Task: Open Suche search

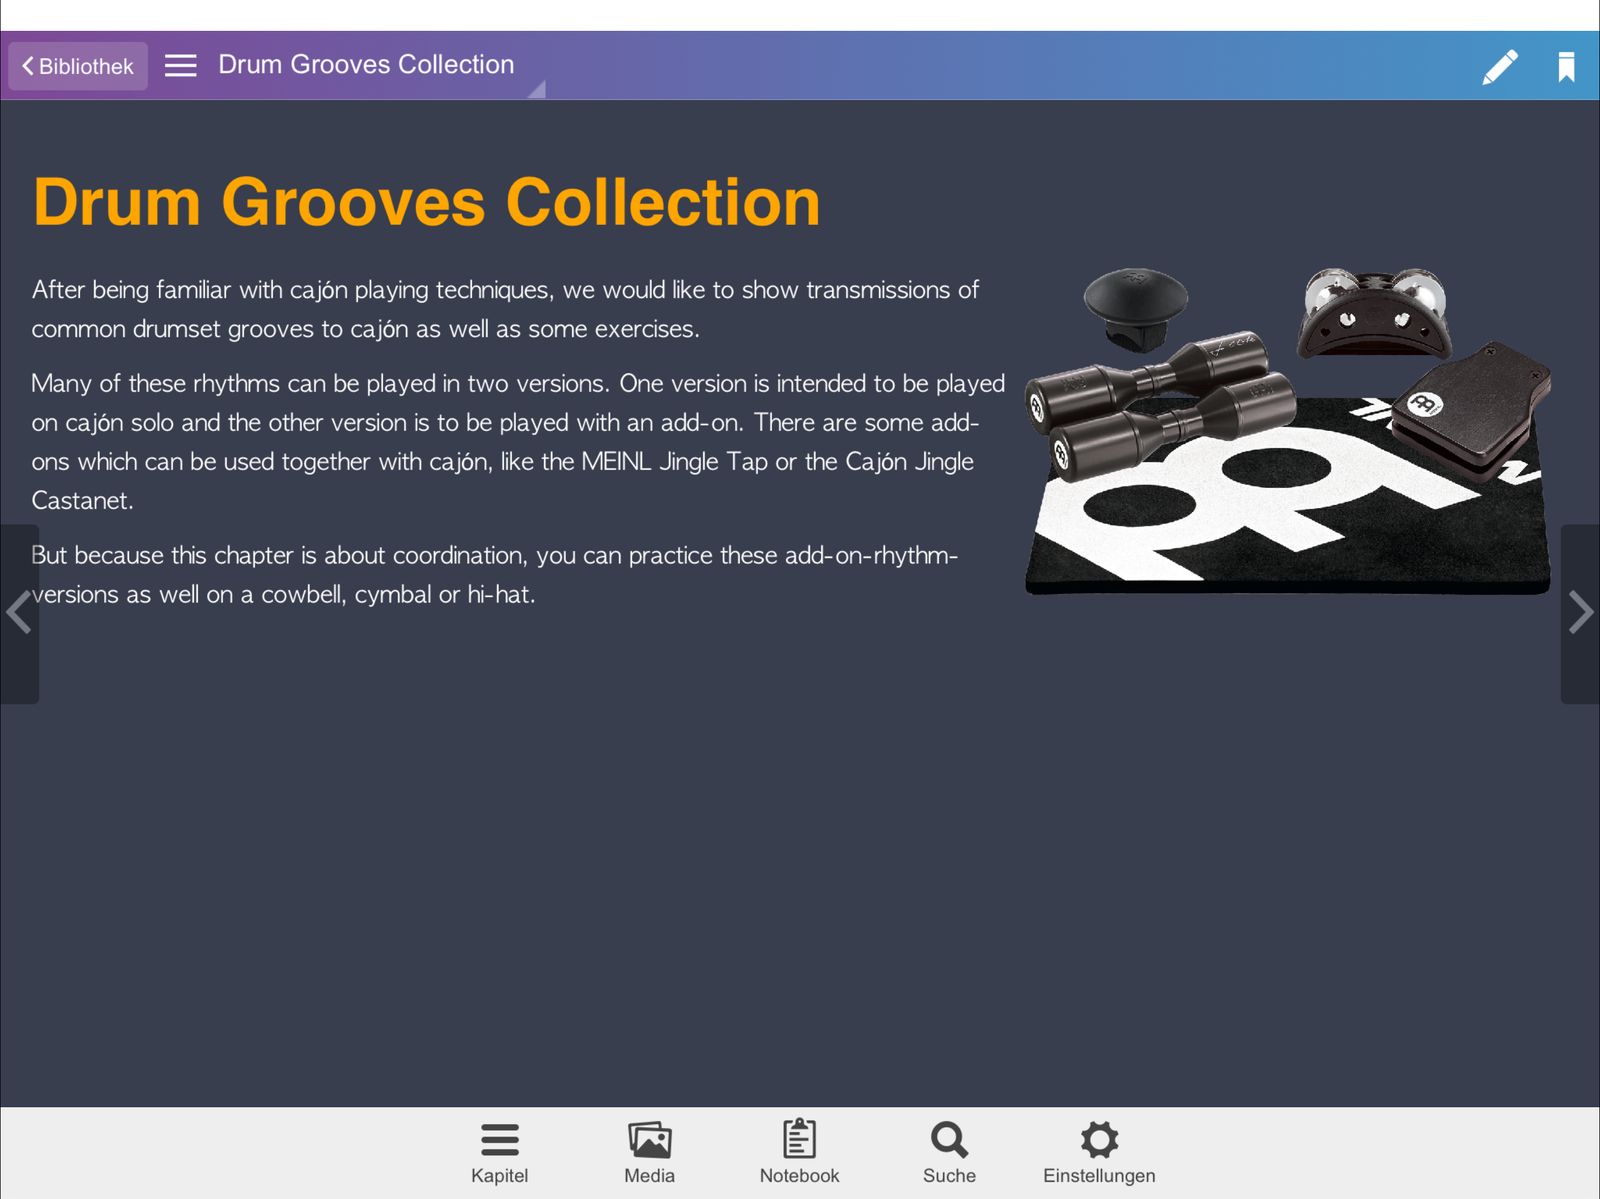Action: click(949, 1152)
